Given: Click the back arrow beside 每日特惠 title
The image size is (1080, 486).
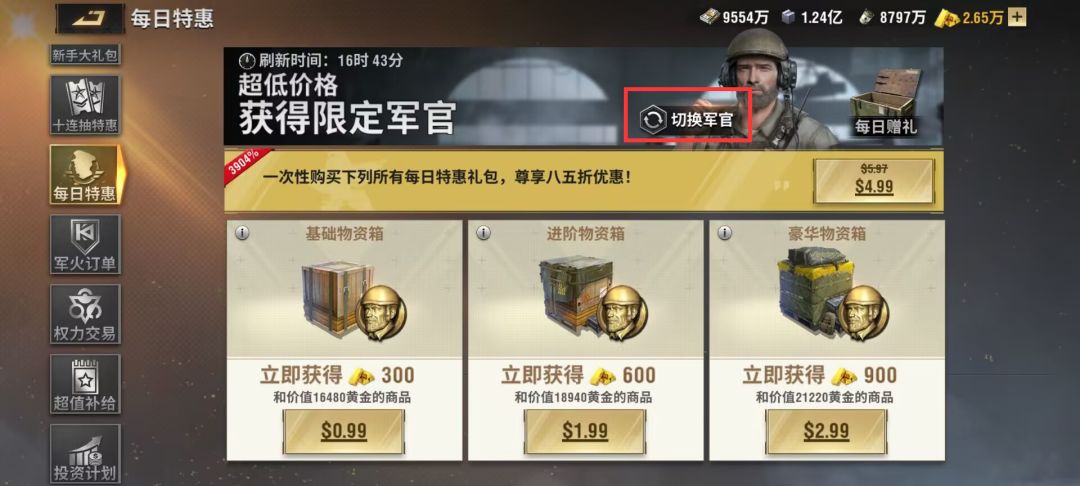Looking at the screenshot, I should [90, 19].
